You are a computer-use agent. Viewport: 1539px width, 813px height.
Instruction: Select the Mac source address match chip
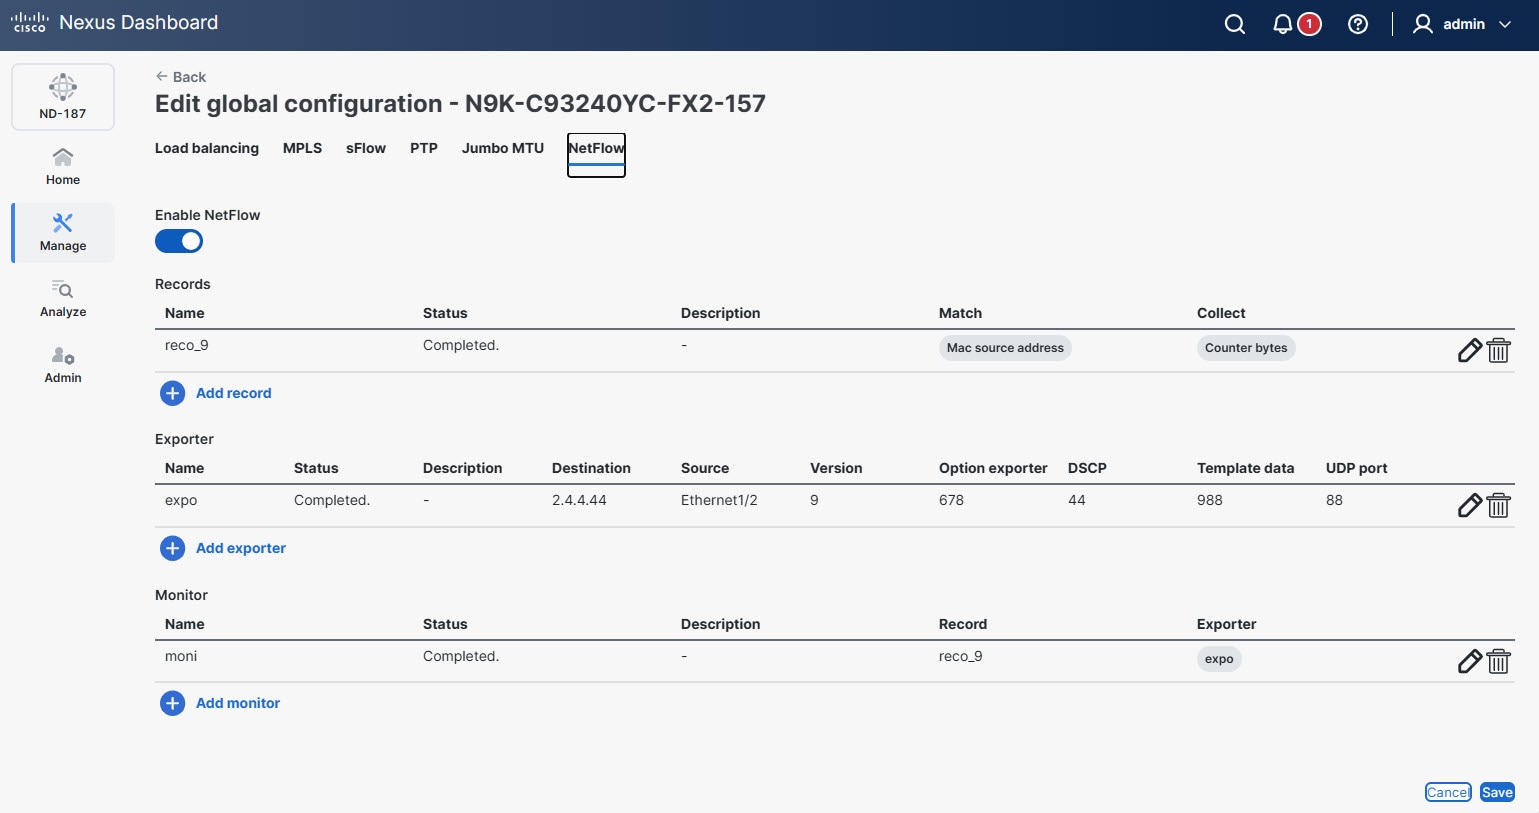(1004, 347)
